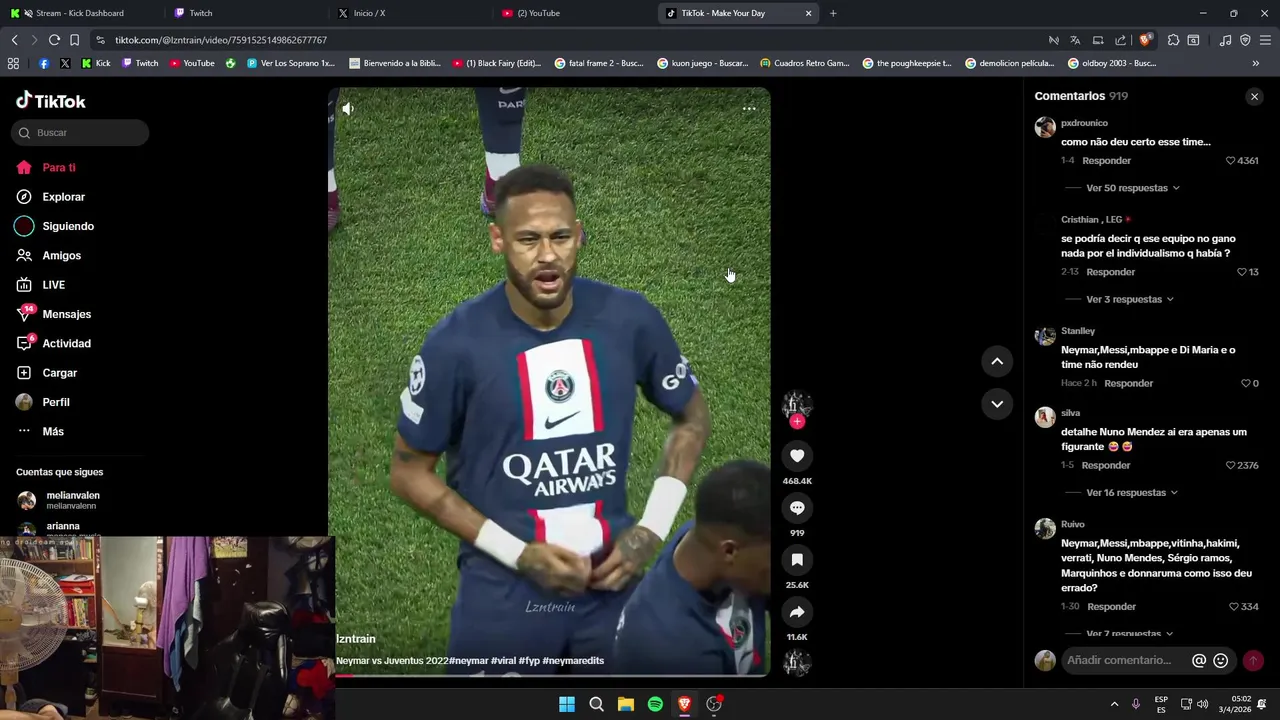This screenshot has width=1280, height=720.
Task: Reply to silva's comment
Action: click(1106, 466)
